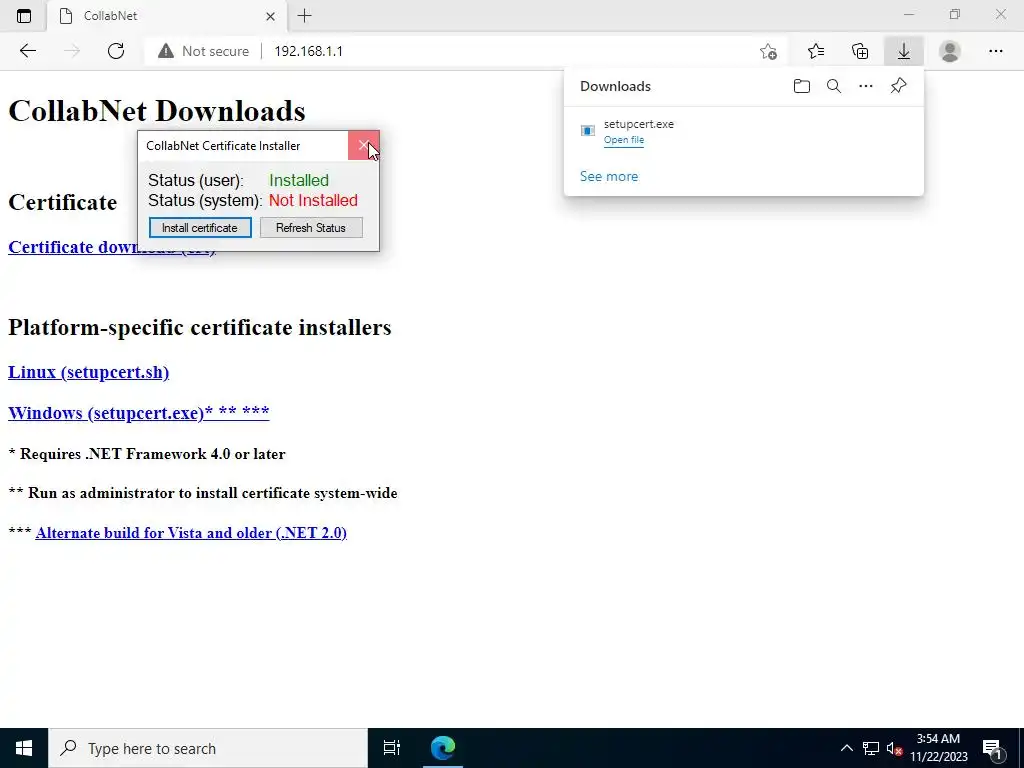Click the CollabNet Downloads heading
This screenshot has height=768, width=1024.
(157, 111)
